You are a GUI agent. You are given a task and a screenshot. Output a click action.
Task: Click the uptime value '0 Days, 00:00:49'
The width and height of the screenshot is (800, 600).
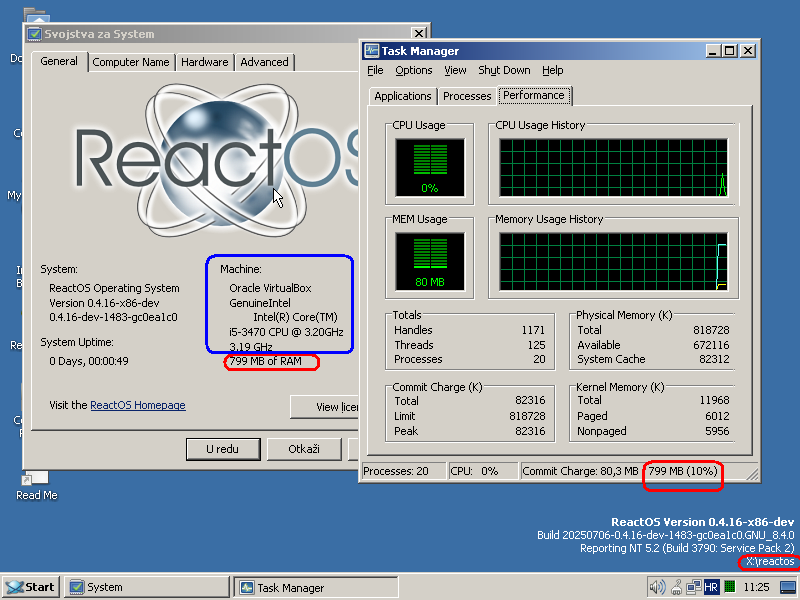pos(89,361)
